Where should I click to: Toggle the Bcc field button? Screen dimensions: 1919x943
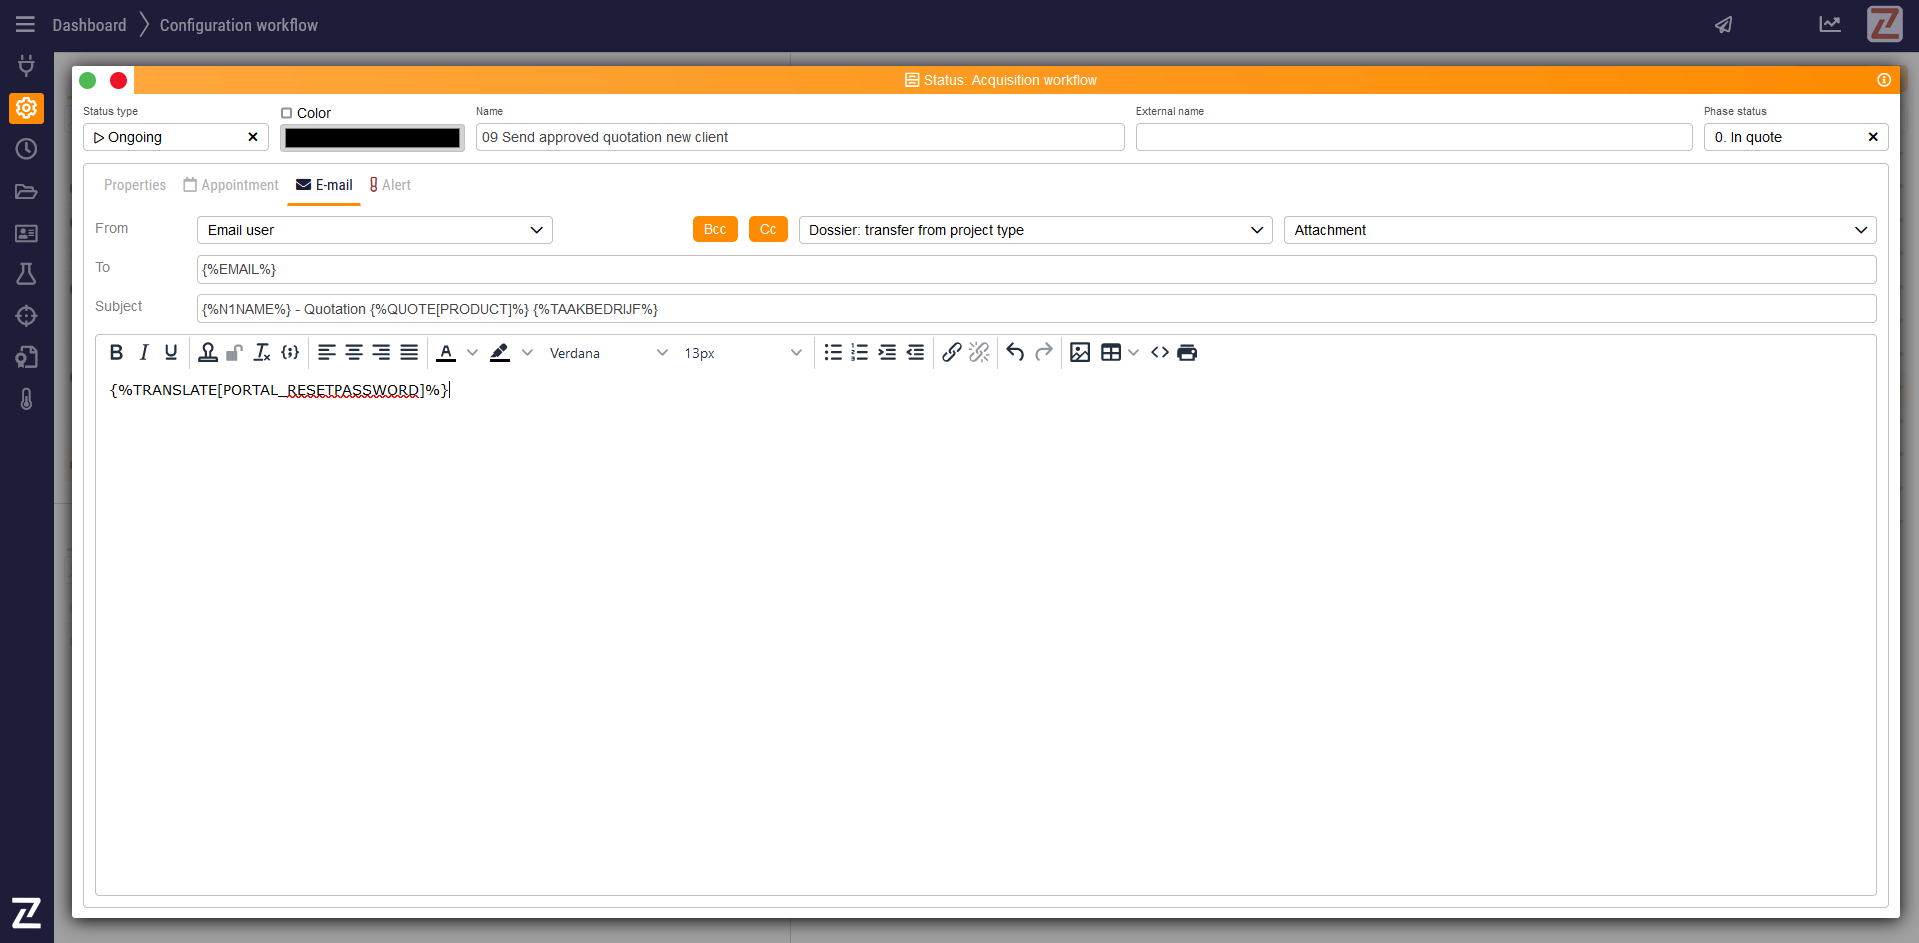pos(714,229)
